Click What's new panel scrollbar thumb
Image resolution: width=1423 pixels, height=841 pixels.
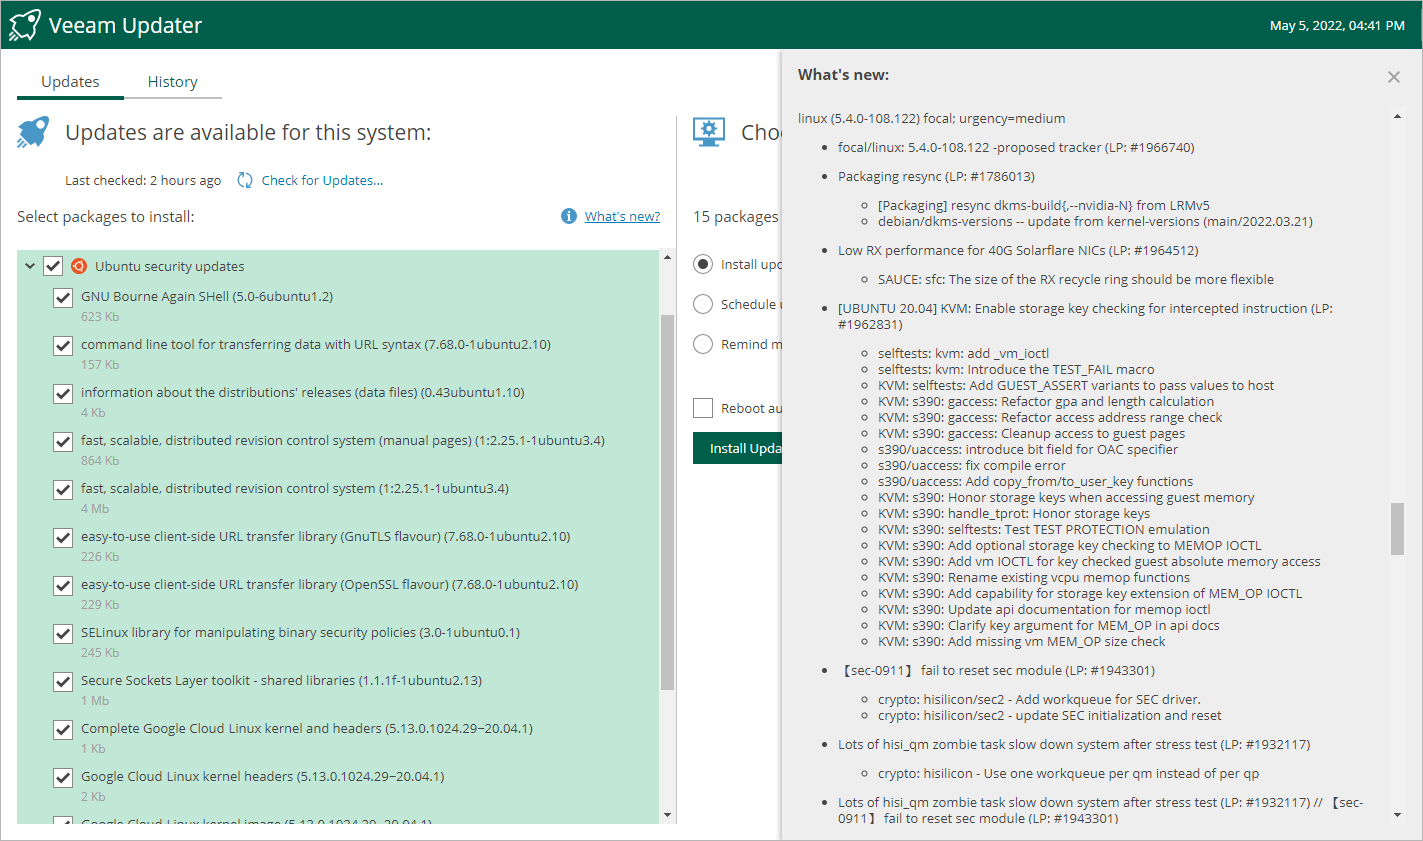(1397, 528)
